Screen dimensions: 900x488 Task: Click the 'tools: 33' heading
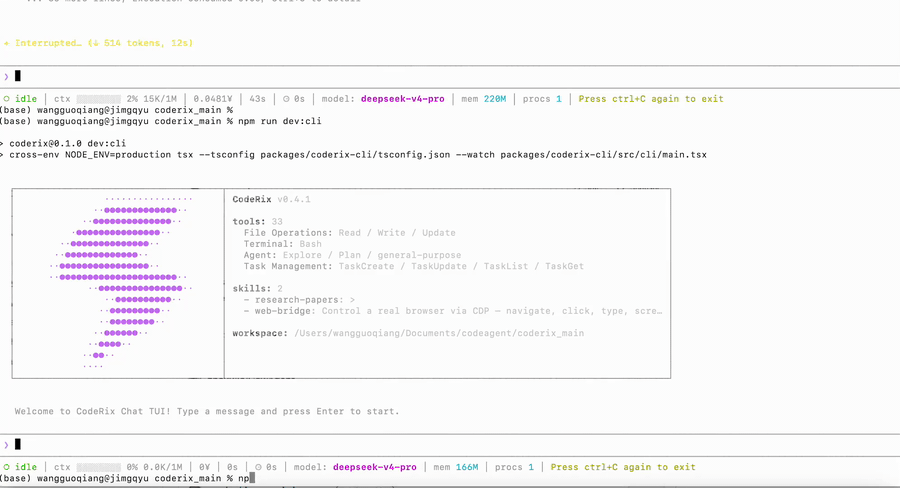point(258,222)
